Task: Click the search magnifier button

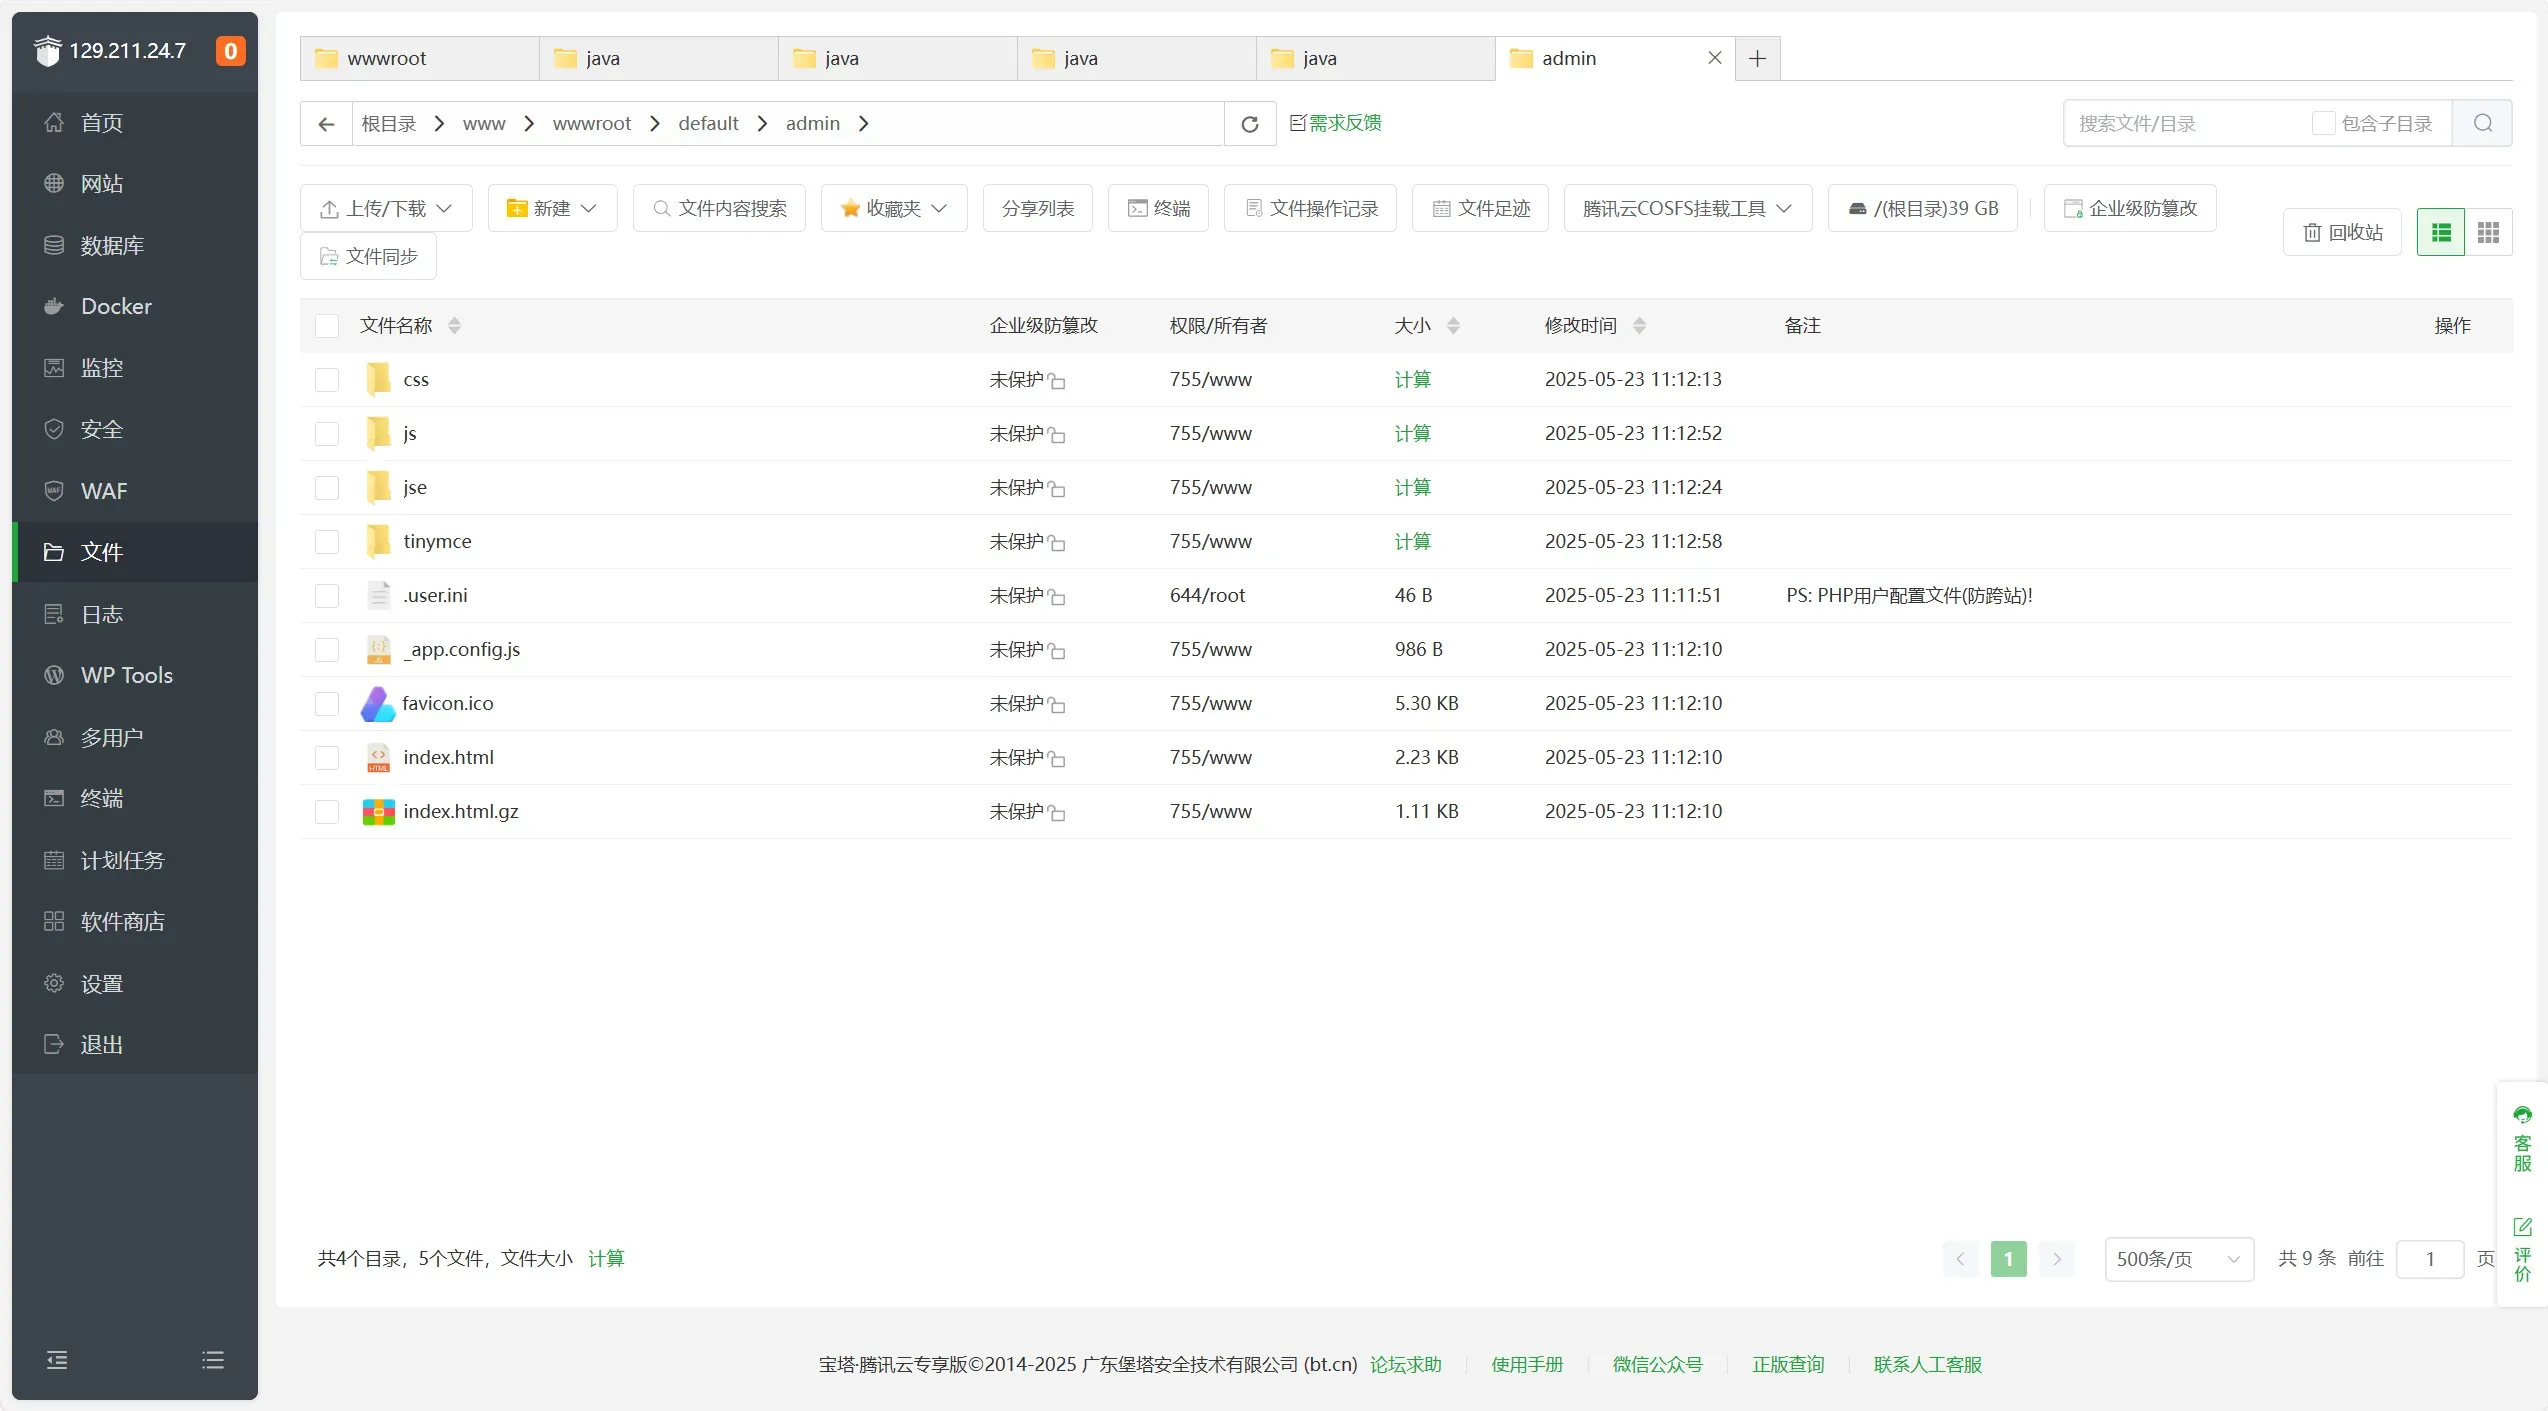Action: pos(2482,124)
